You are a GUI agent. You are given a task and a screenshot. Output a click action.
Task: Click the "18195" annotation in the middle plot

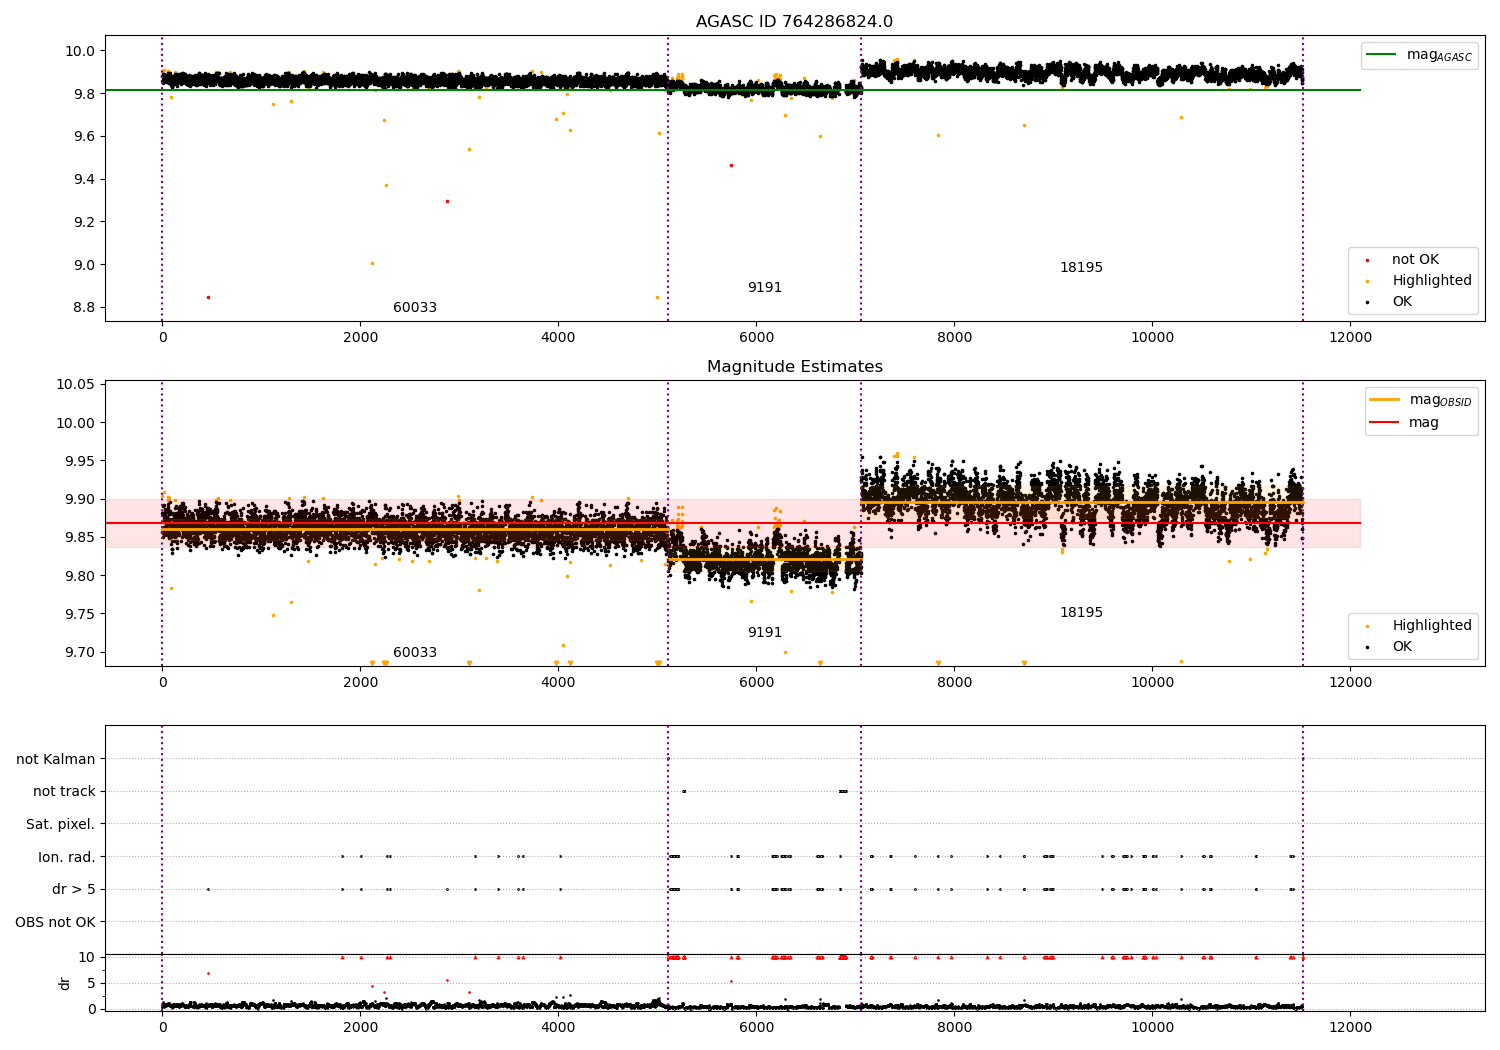1081,613
